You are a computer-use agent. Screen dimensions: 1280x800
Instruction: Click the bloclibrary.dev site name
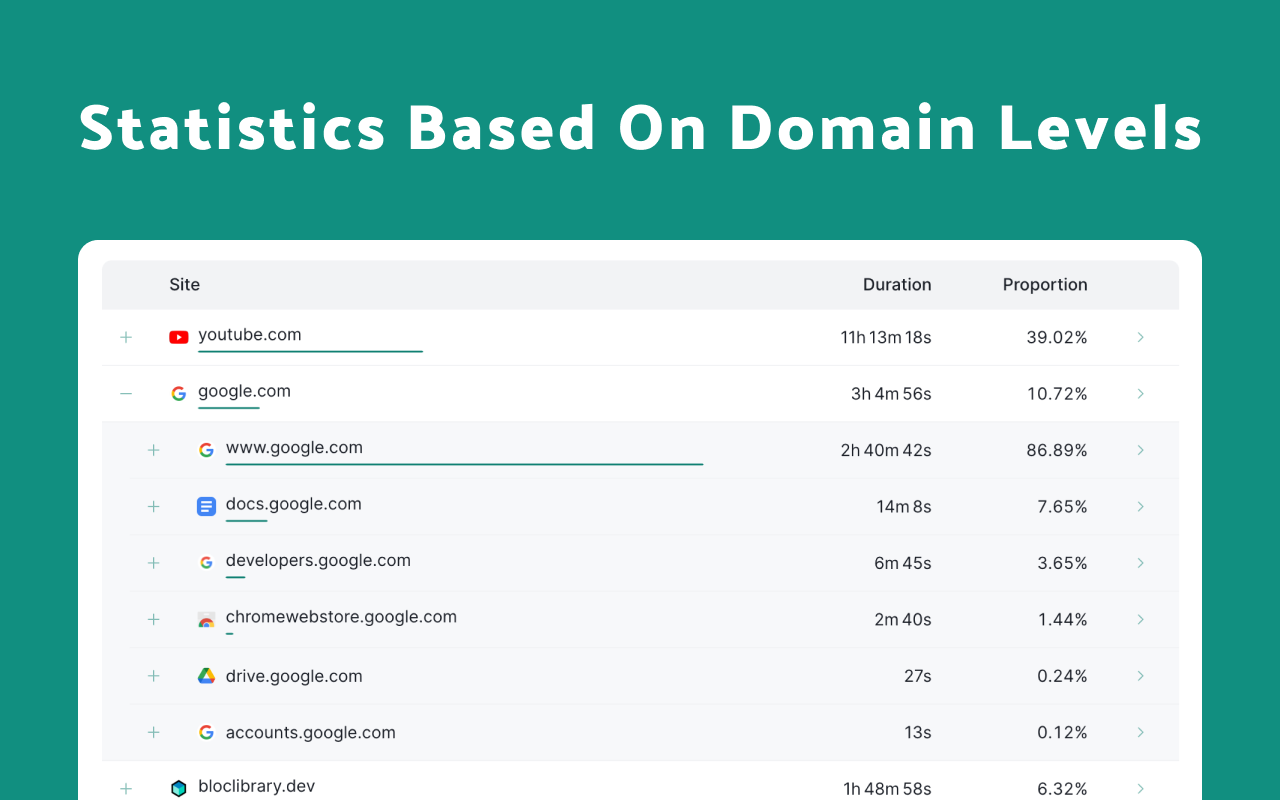[257, 786]
